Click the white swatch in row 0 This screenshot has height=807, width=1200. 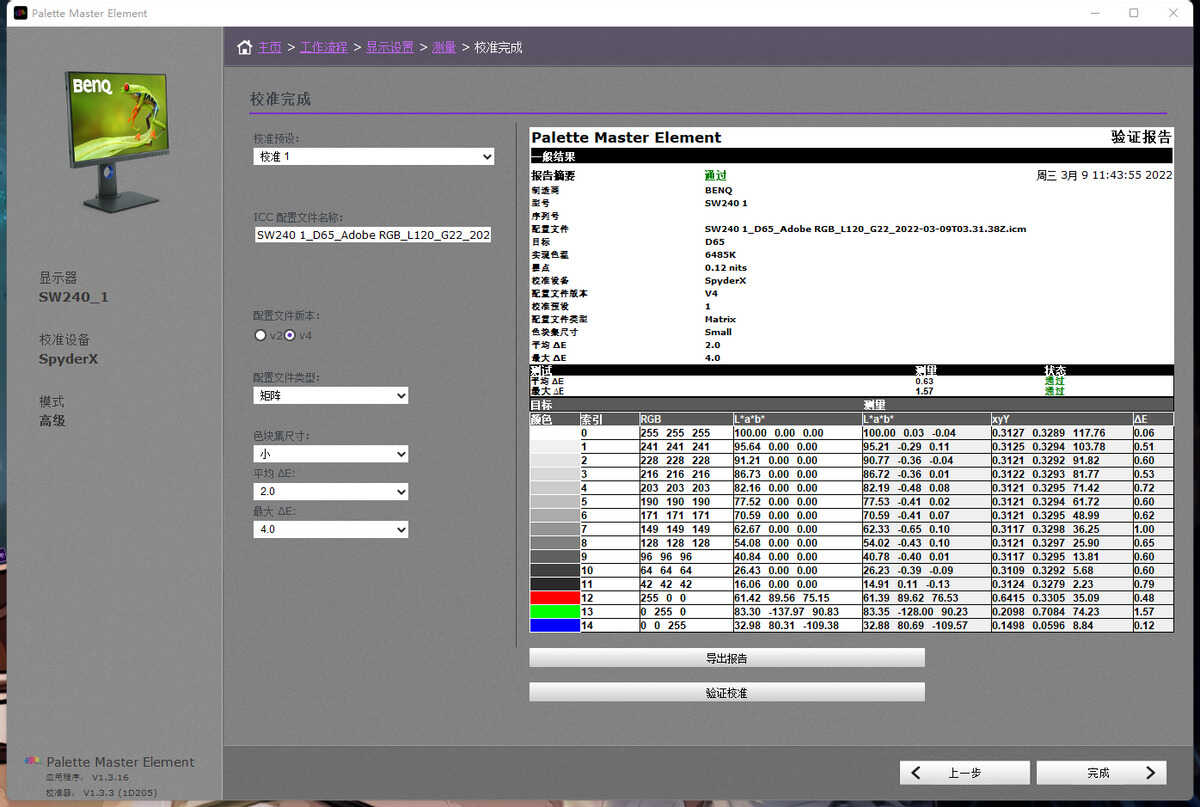(555, 433)
